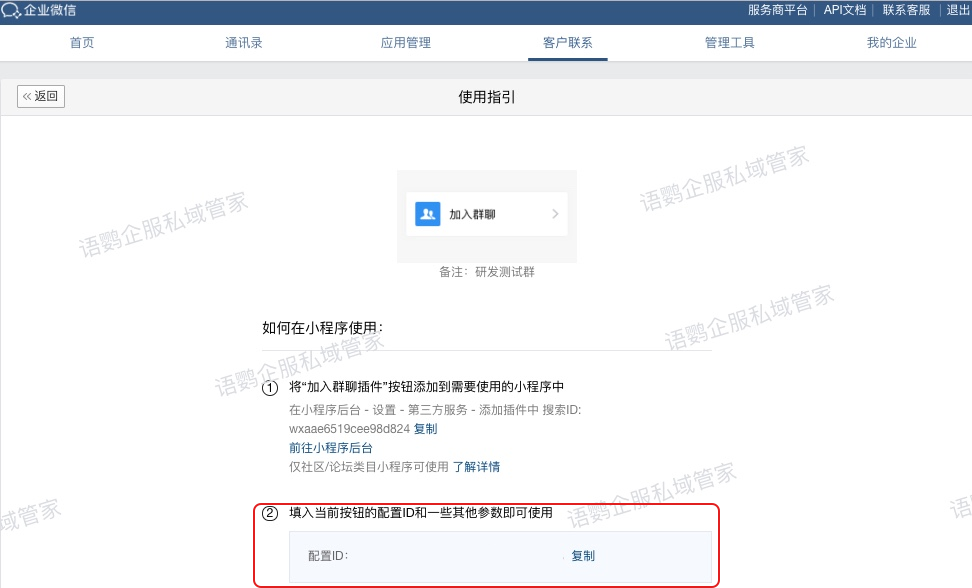Screen dimensions: 972x588
Task: Log out via the 退出 link
Action: pos(958,10)
